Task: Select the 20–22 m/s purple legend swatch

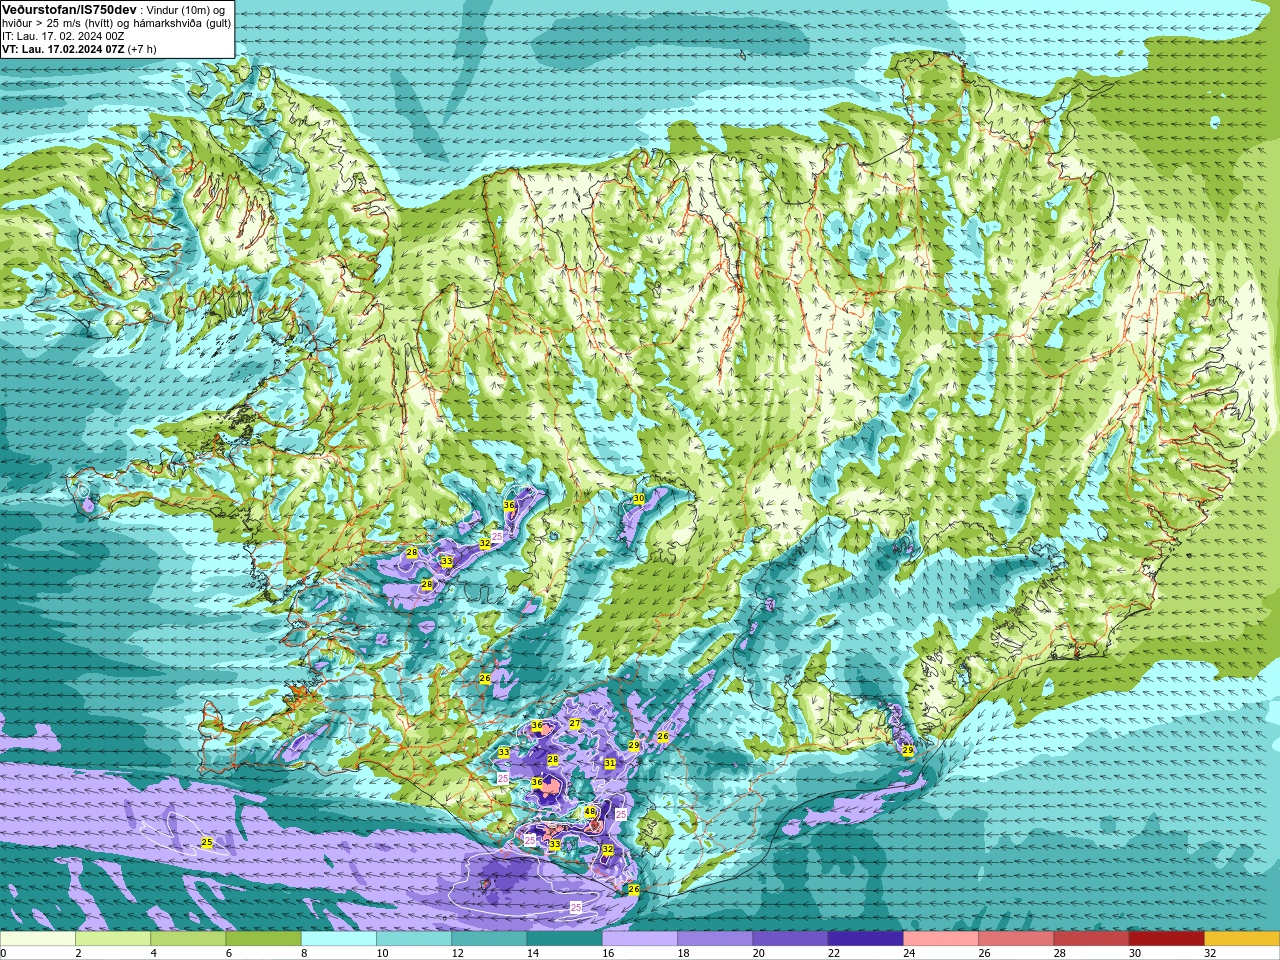Action: [x=790, y=939]
